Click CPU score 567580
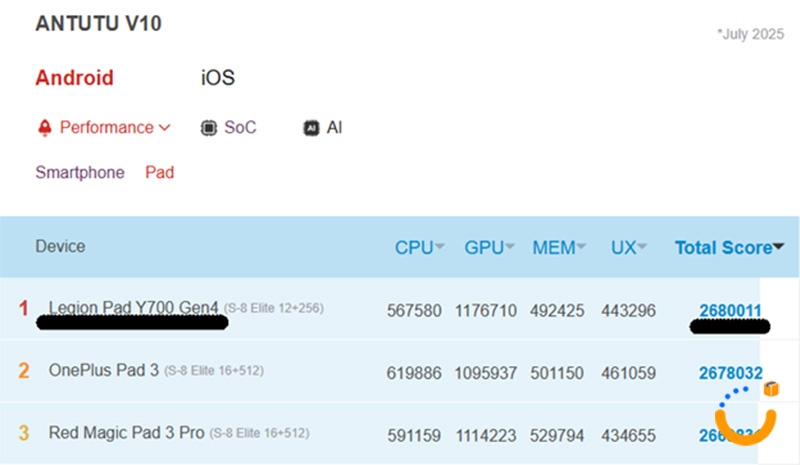 click(414, 310)
